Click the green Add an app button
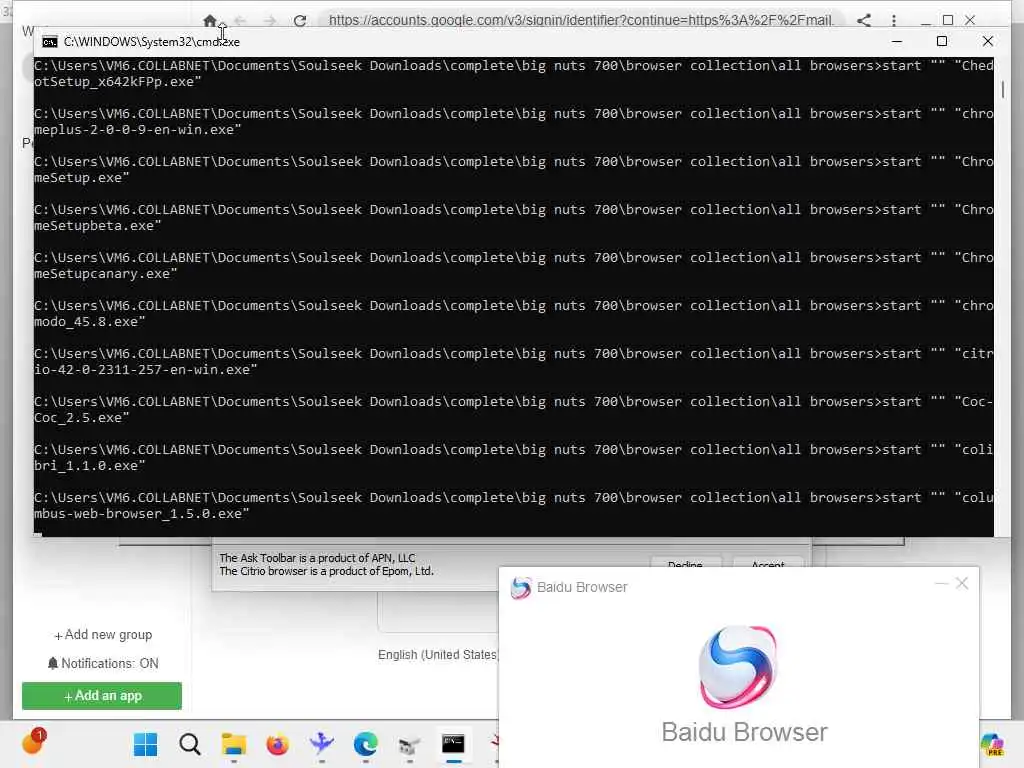Image resolution: width=1024 pixels, height=768 pixels. pyautogui.click(x=102, y=696)
